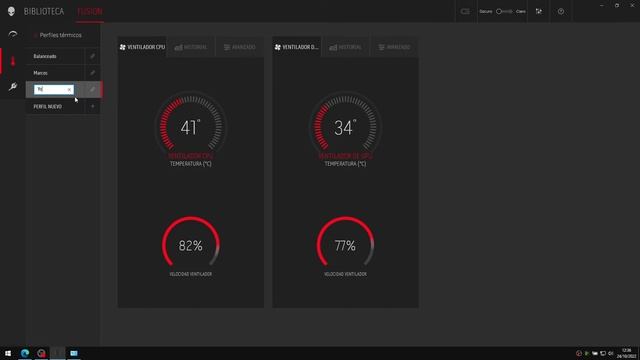Viewport: 640px width, 360px height.
Task: Open the FUSION tab
Action: (x=90, y=11)
